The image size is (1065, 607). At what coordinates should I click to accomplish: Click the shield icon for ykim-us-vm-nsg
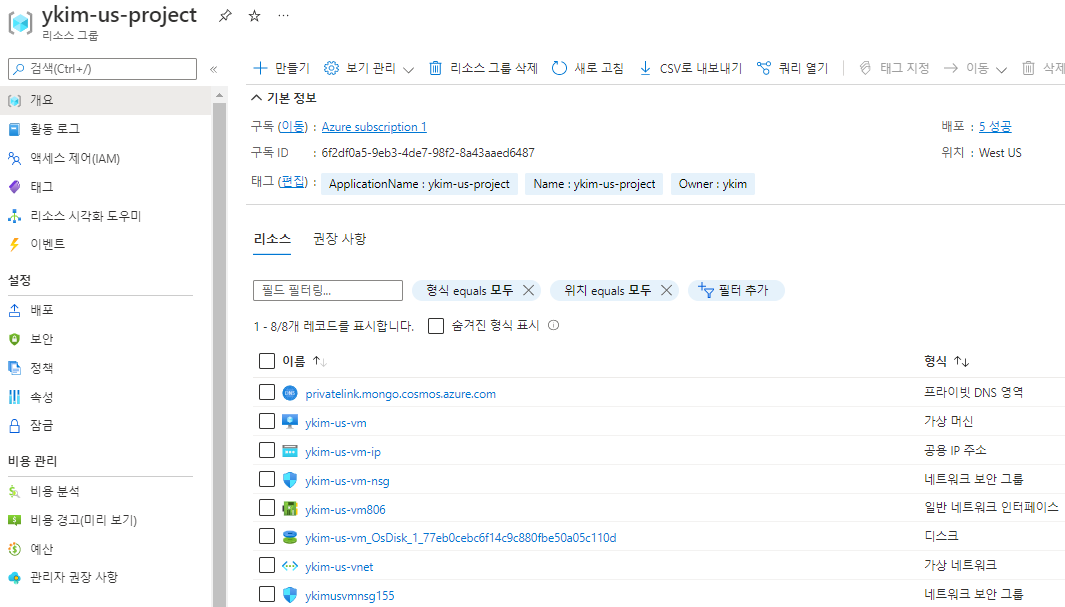(x=290, y=480)
